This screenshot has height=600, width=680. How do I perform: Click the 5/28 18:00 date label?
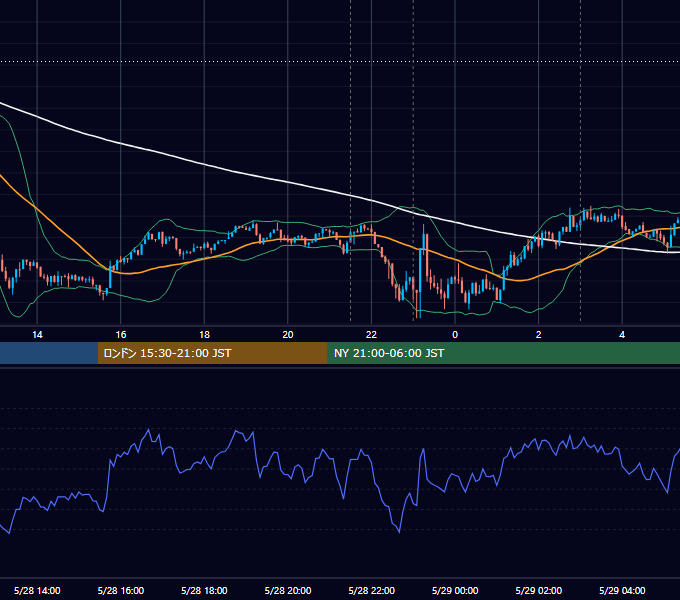click(204, 590)
